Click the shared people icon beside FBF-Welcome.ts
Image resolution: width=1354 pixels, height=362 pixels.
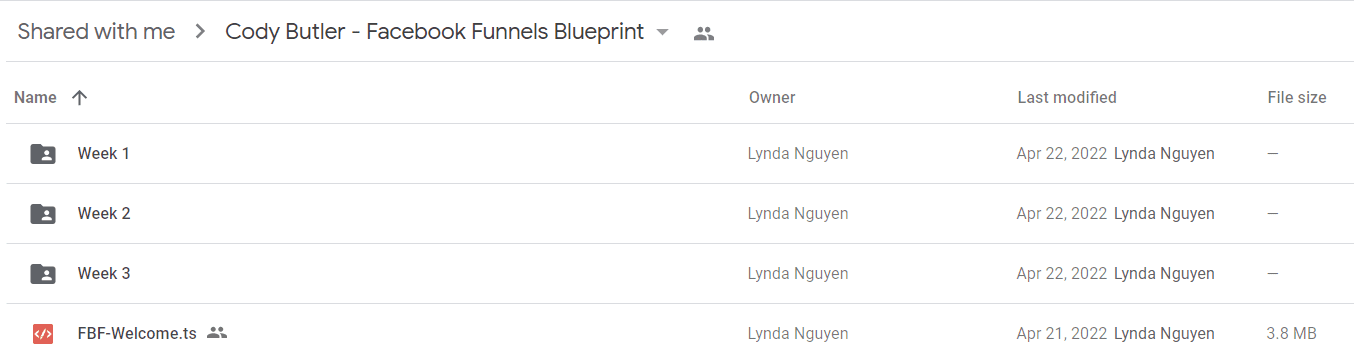217,333
